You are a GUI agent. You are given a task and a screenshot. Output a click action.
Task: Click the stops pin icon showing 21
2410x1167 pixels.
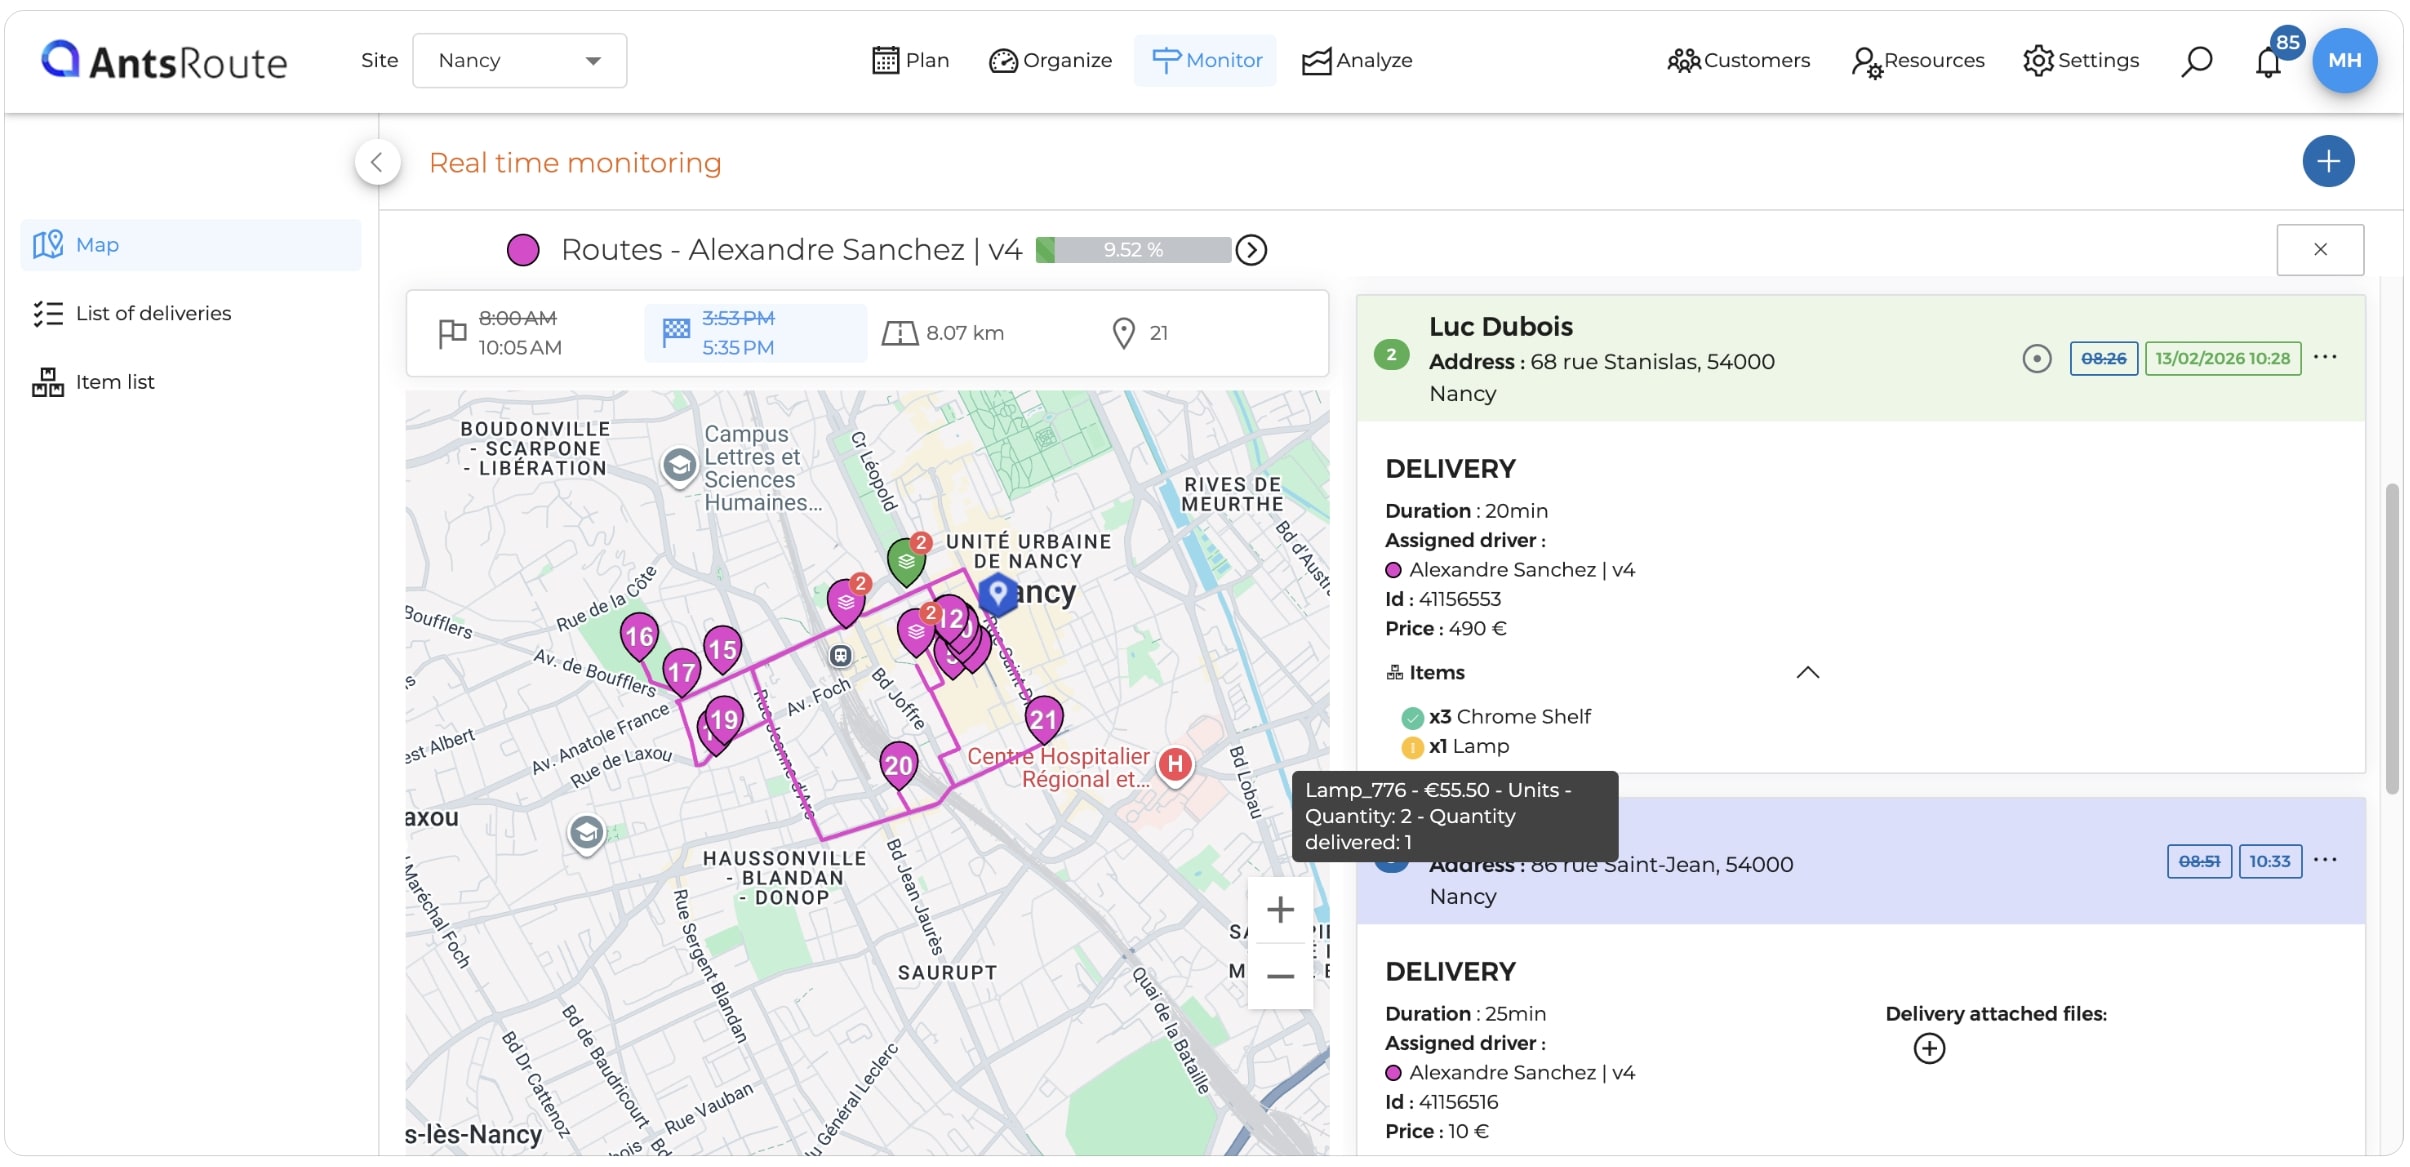tap(1123, 333)
